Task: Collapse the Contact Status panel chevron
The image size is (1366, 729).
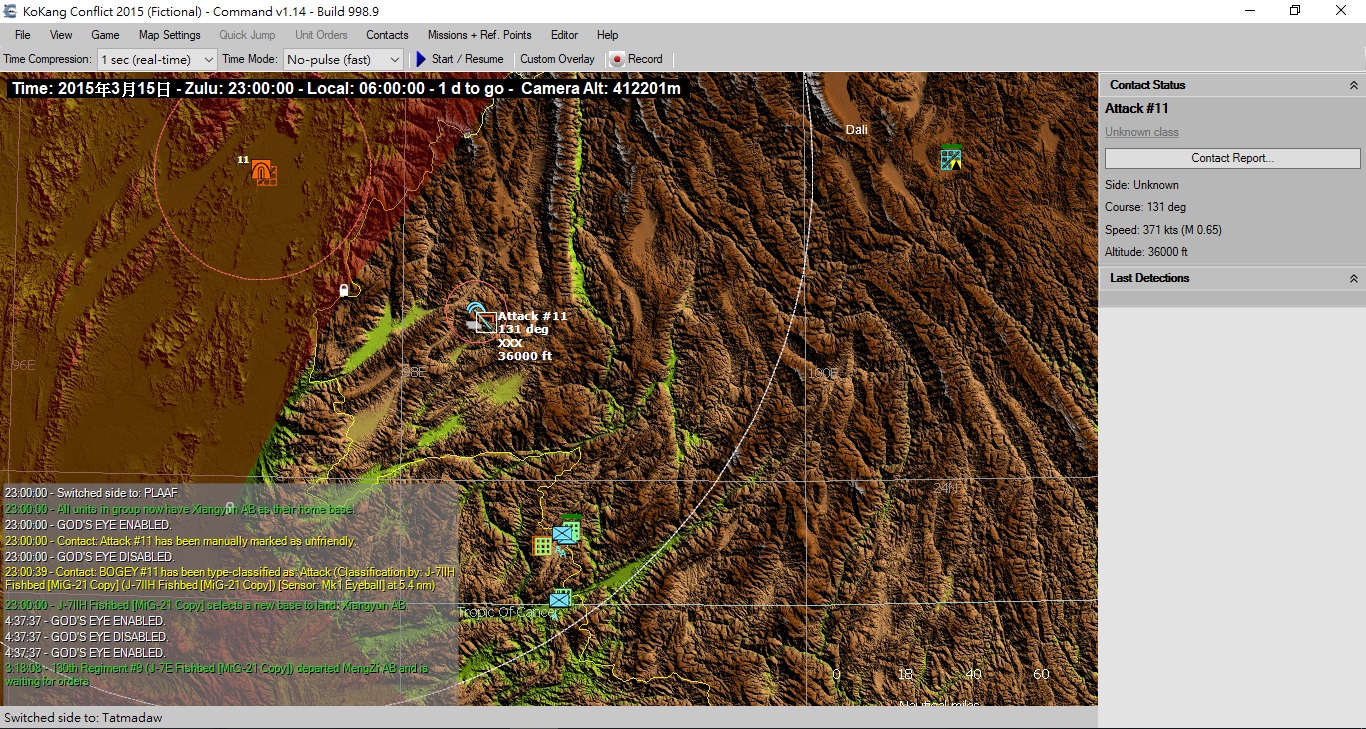Action: [x=1354, y=86]
